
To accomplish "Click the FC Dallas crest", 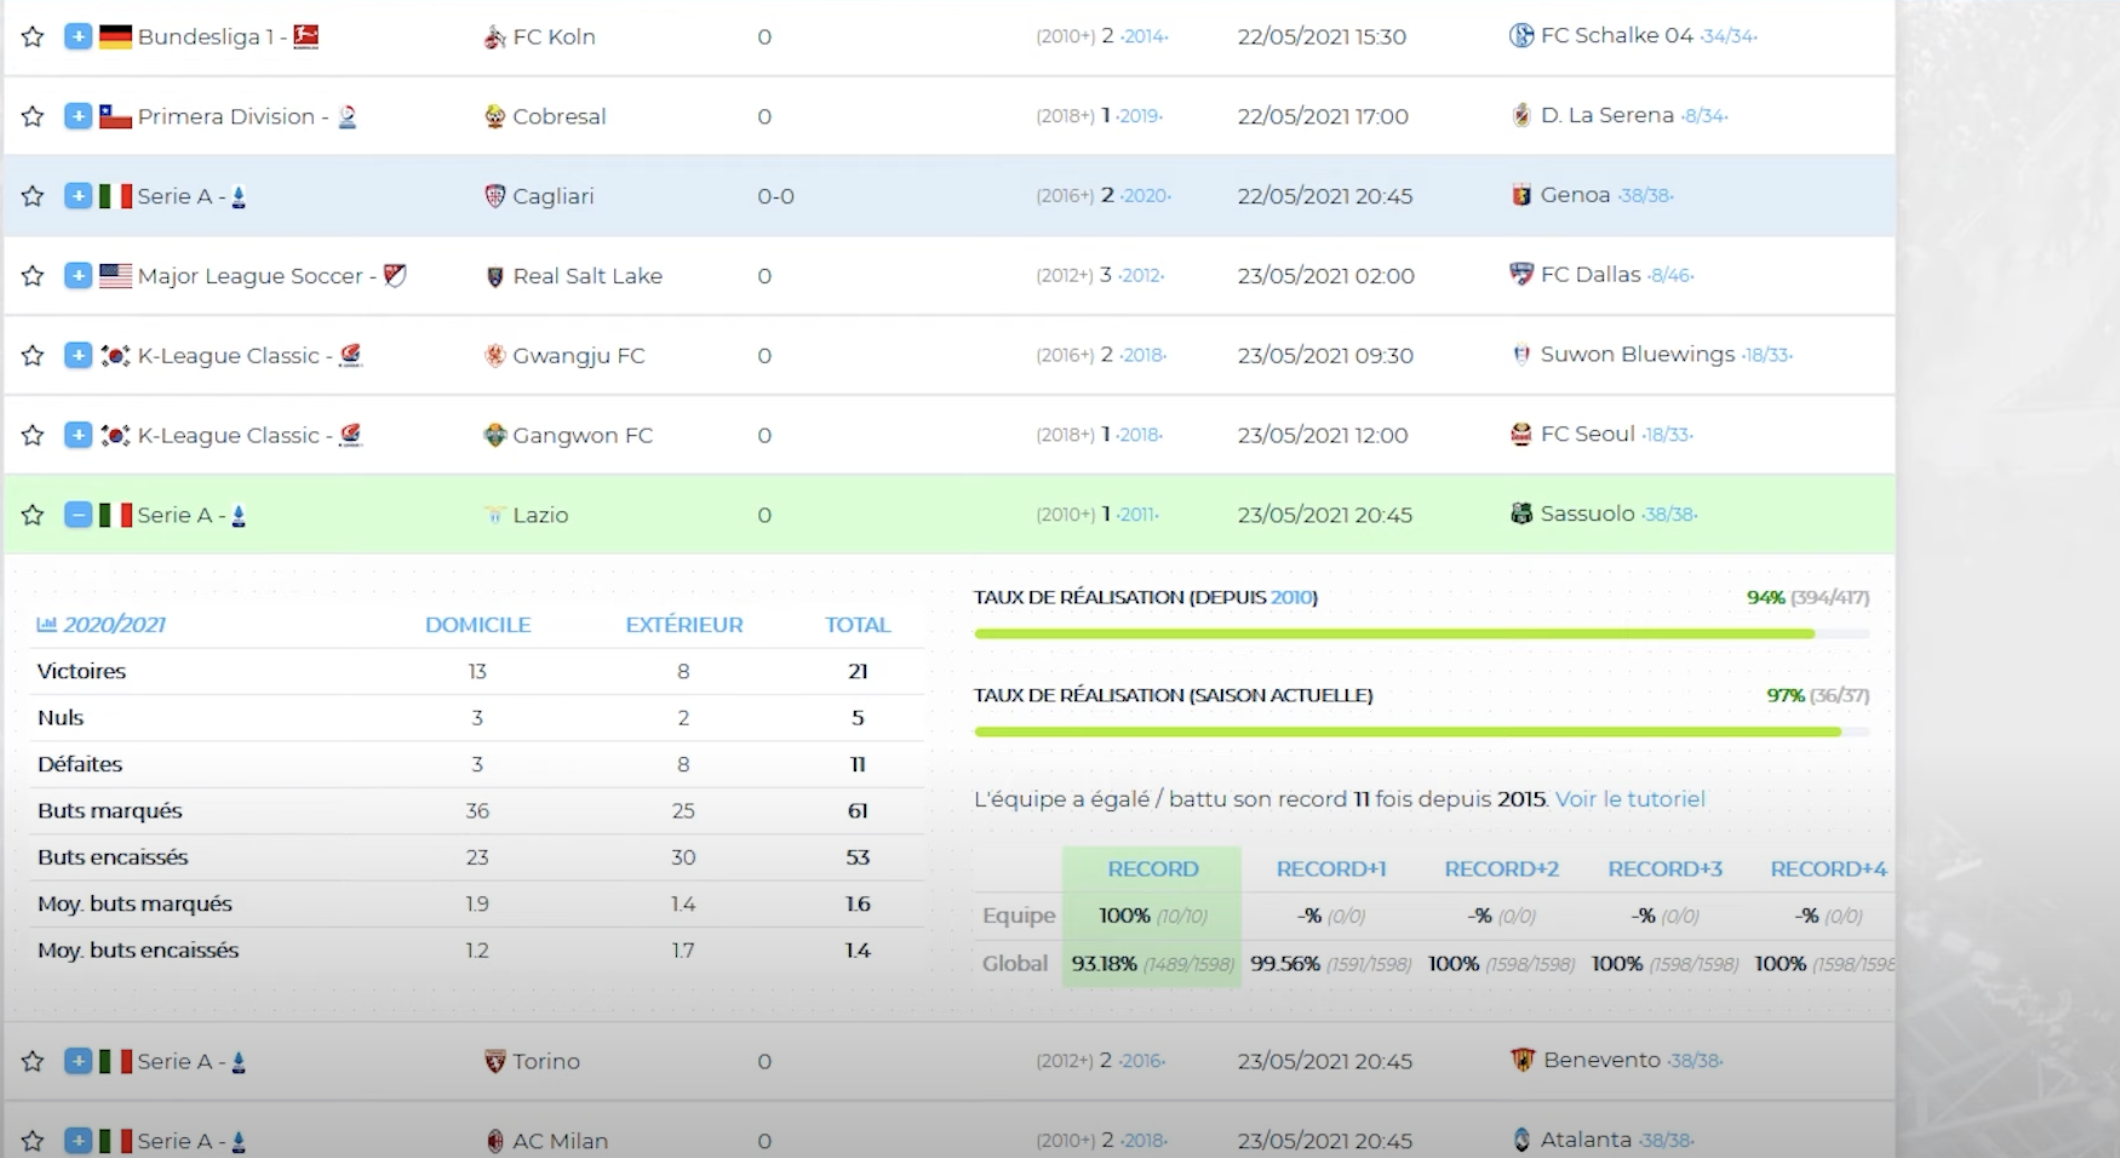I will tap(1521, 274).
